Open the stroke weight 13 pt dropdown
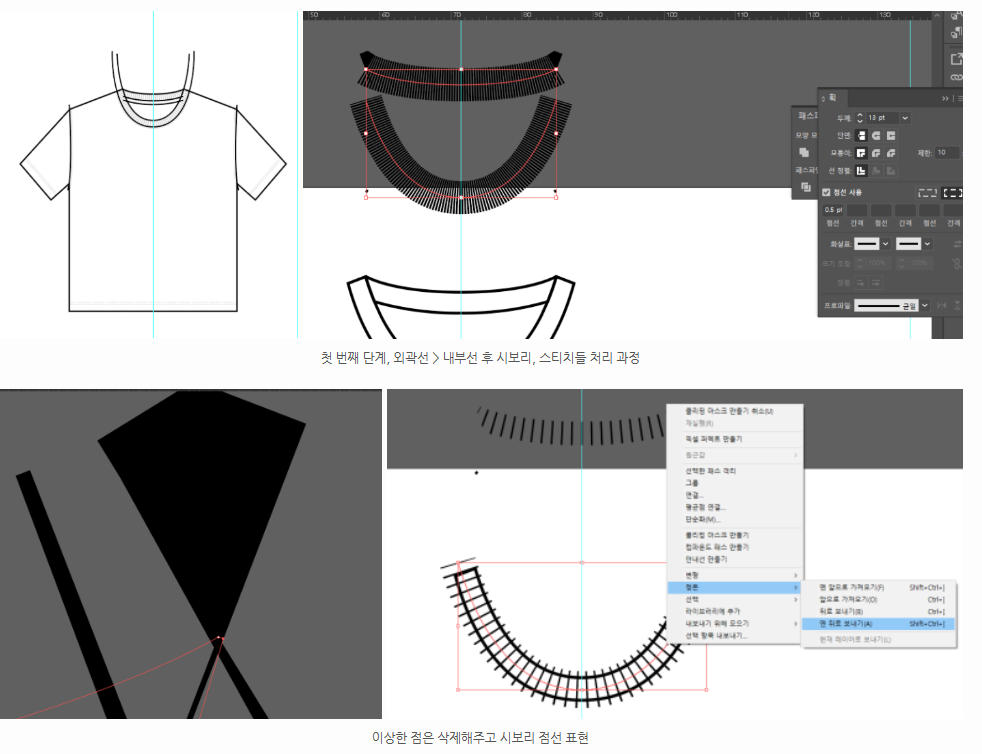Screen dimensions: 982x754 (x=905, y=118)
